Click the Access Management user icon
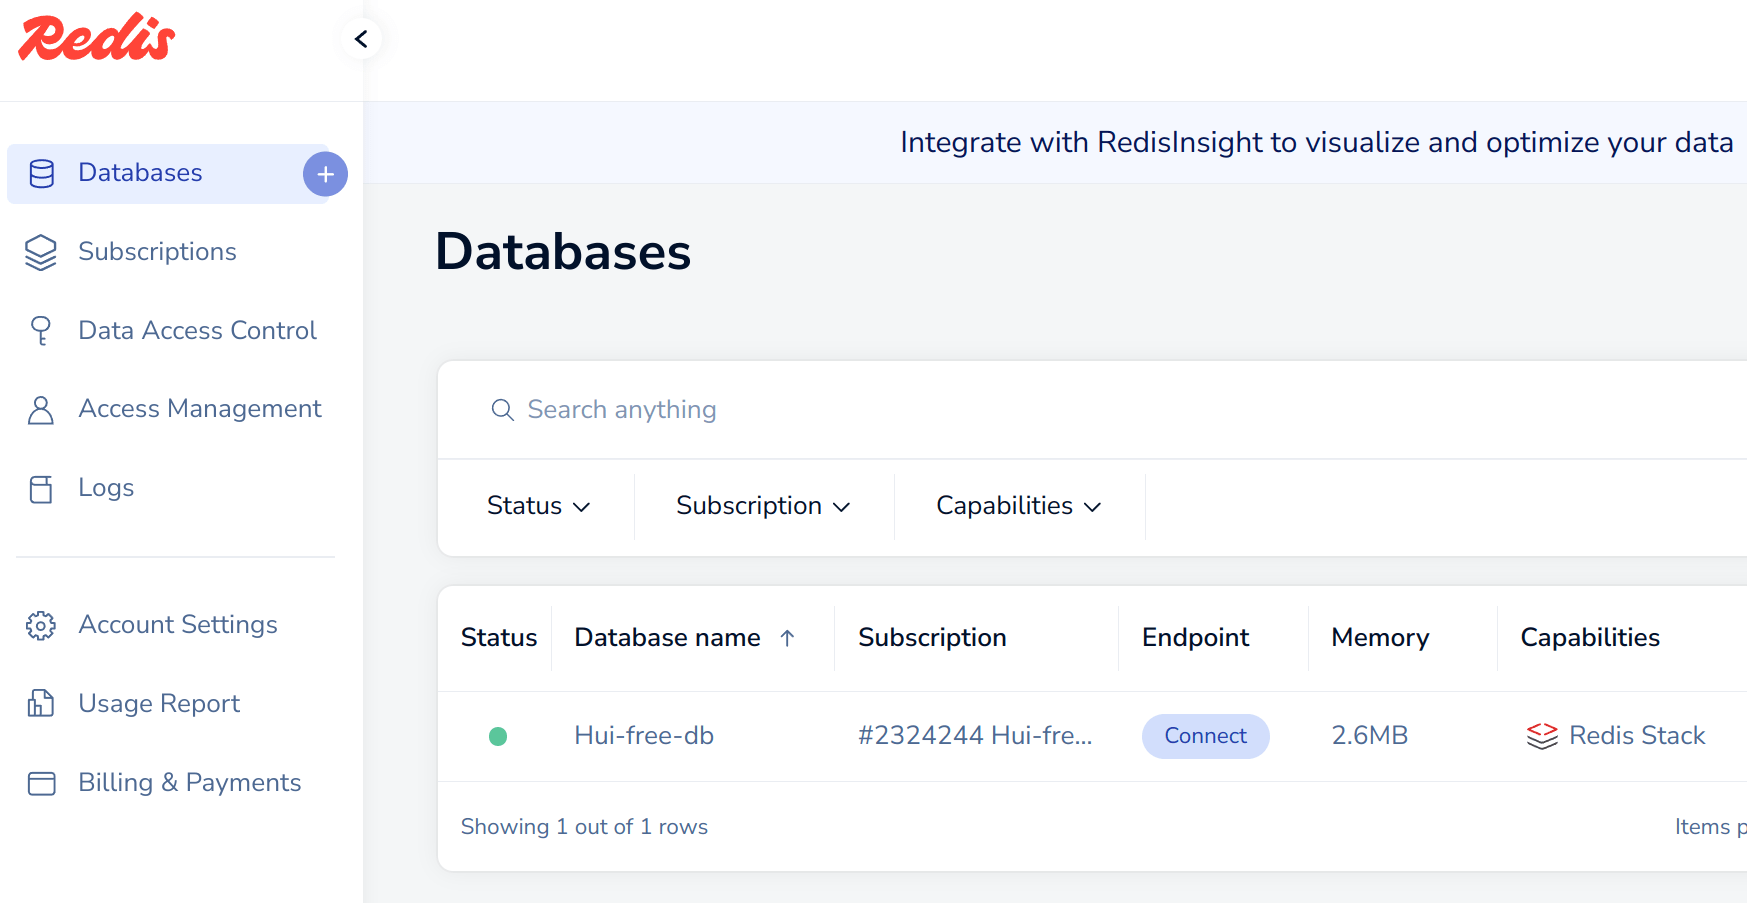 [41, 409]
